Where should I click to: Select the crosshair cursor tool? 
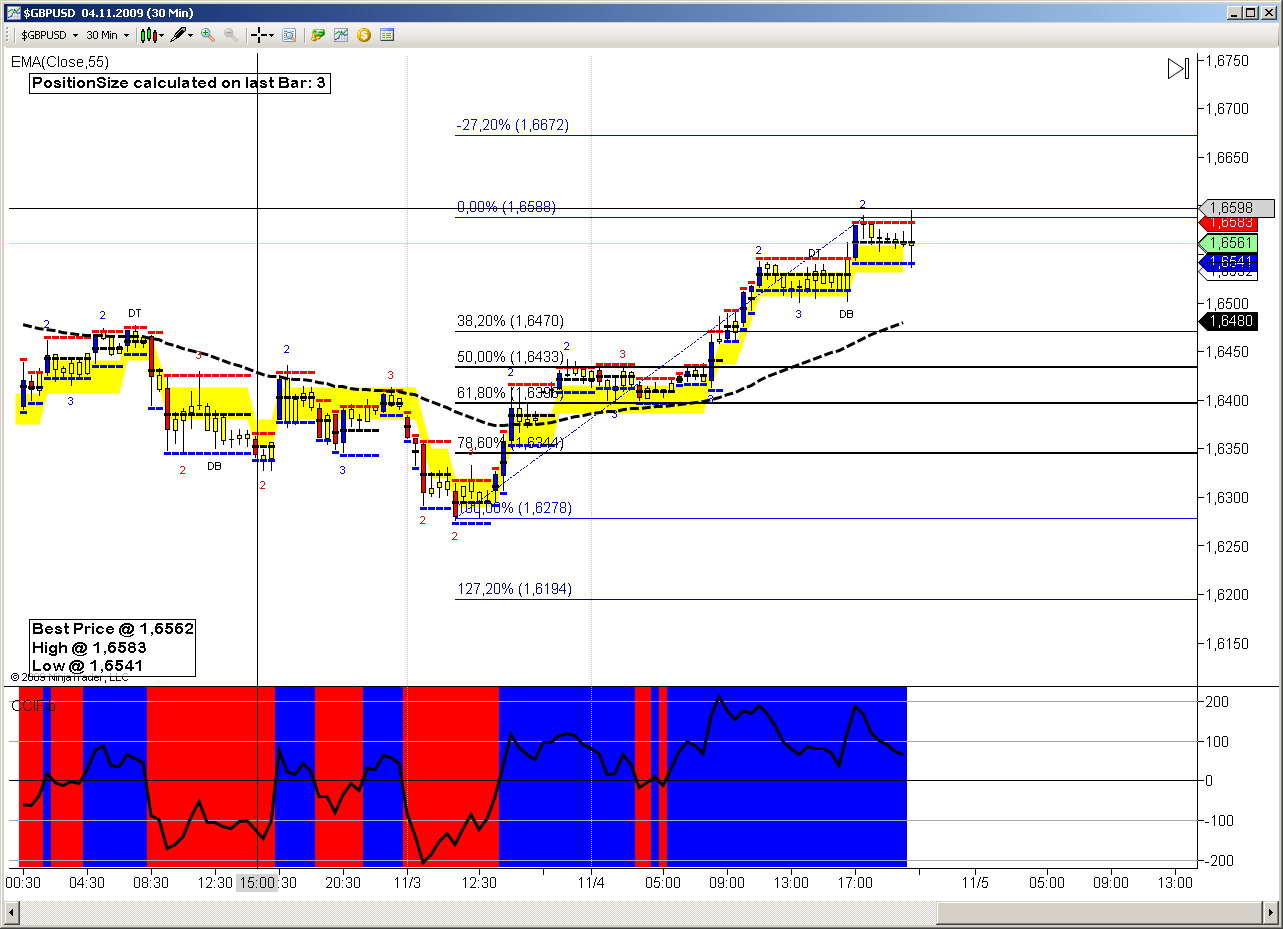[x=259, y=35]
